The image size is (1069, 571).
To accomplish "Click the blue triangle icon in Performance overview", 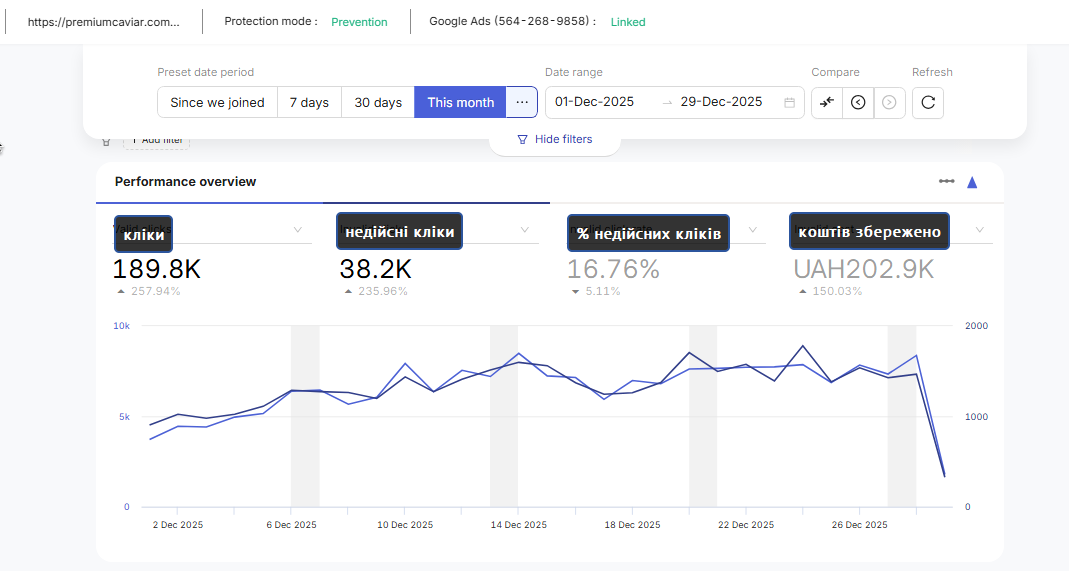I will [x=971, y=182].
